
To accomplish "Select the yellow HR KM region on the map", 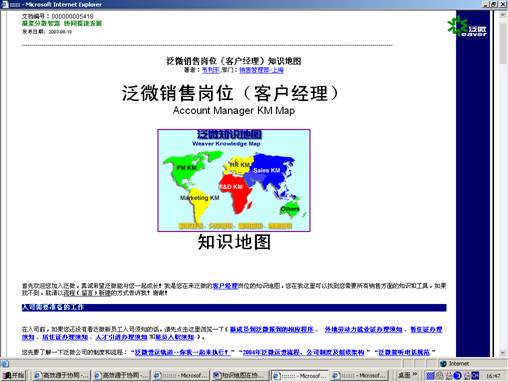I will point(238,165).
